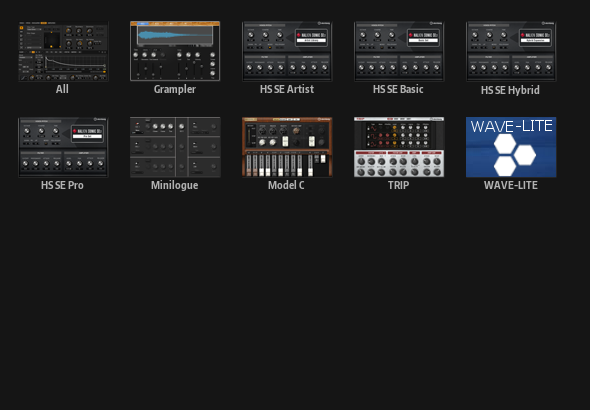The height and width of the screenshot is (410, 590).
Task: Click the "Grampler" label text
Action: coord(175,90)
